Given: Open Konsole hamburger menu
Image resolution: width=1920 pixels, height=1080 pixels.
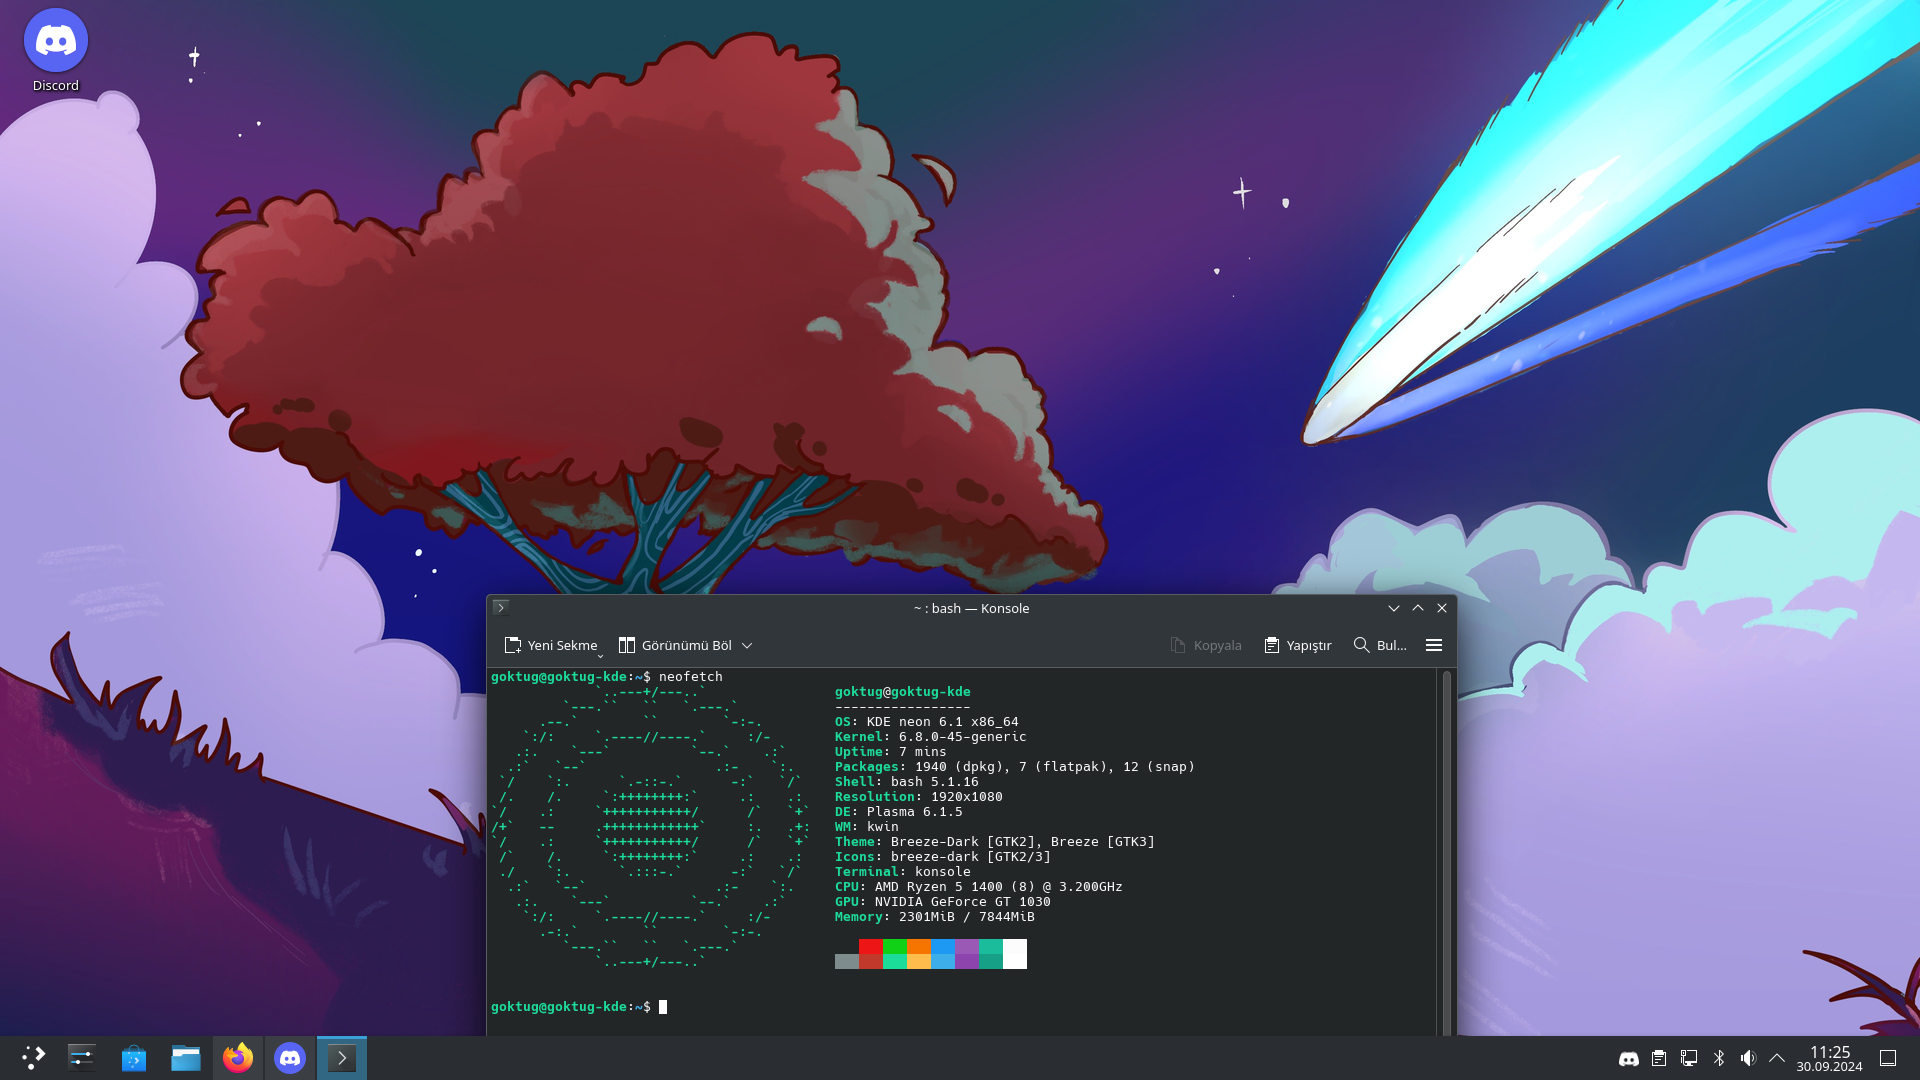Looking at the screenshot, I should click(1433, 645).
